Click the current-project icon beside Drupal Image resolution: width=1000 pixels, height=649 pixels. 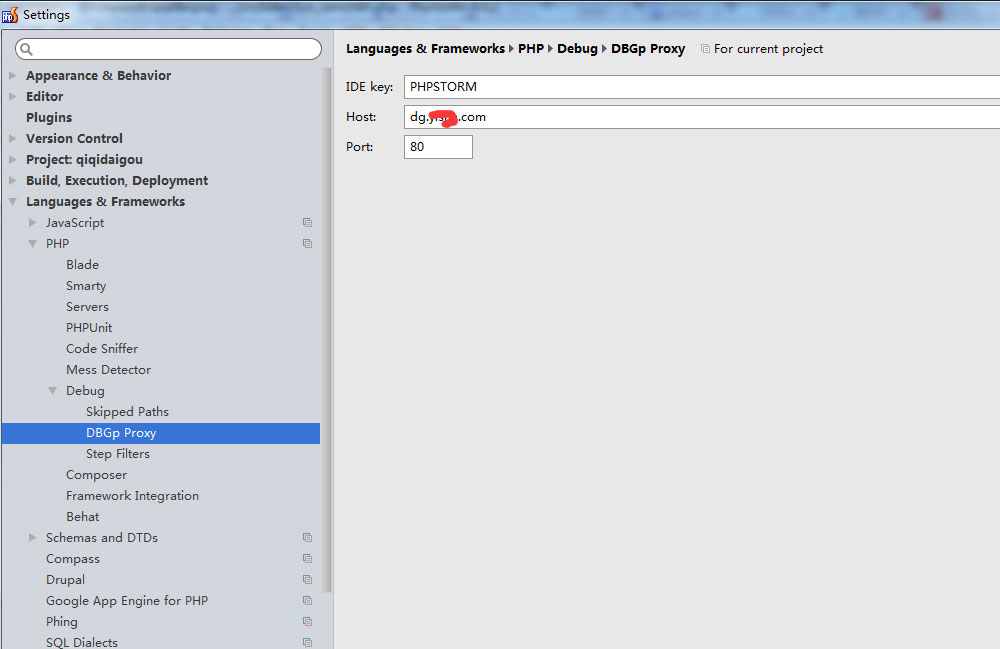[x=307, y=579]
